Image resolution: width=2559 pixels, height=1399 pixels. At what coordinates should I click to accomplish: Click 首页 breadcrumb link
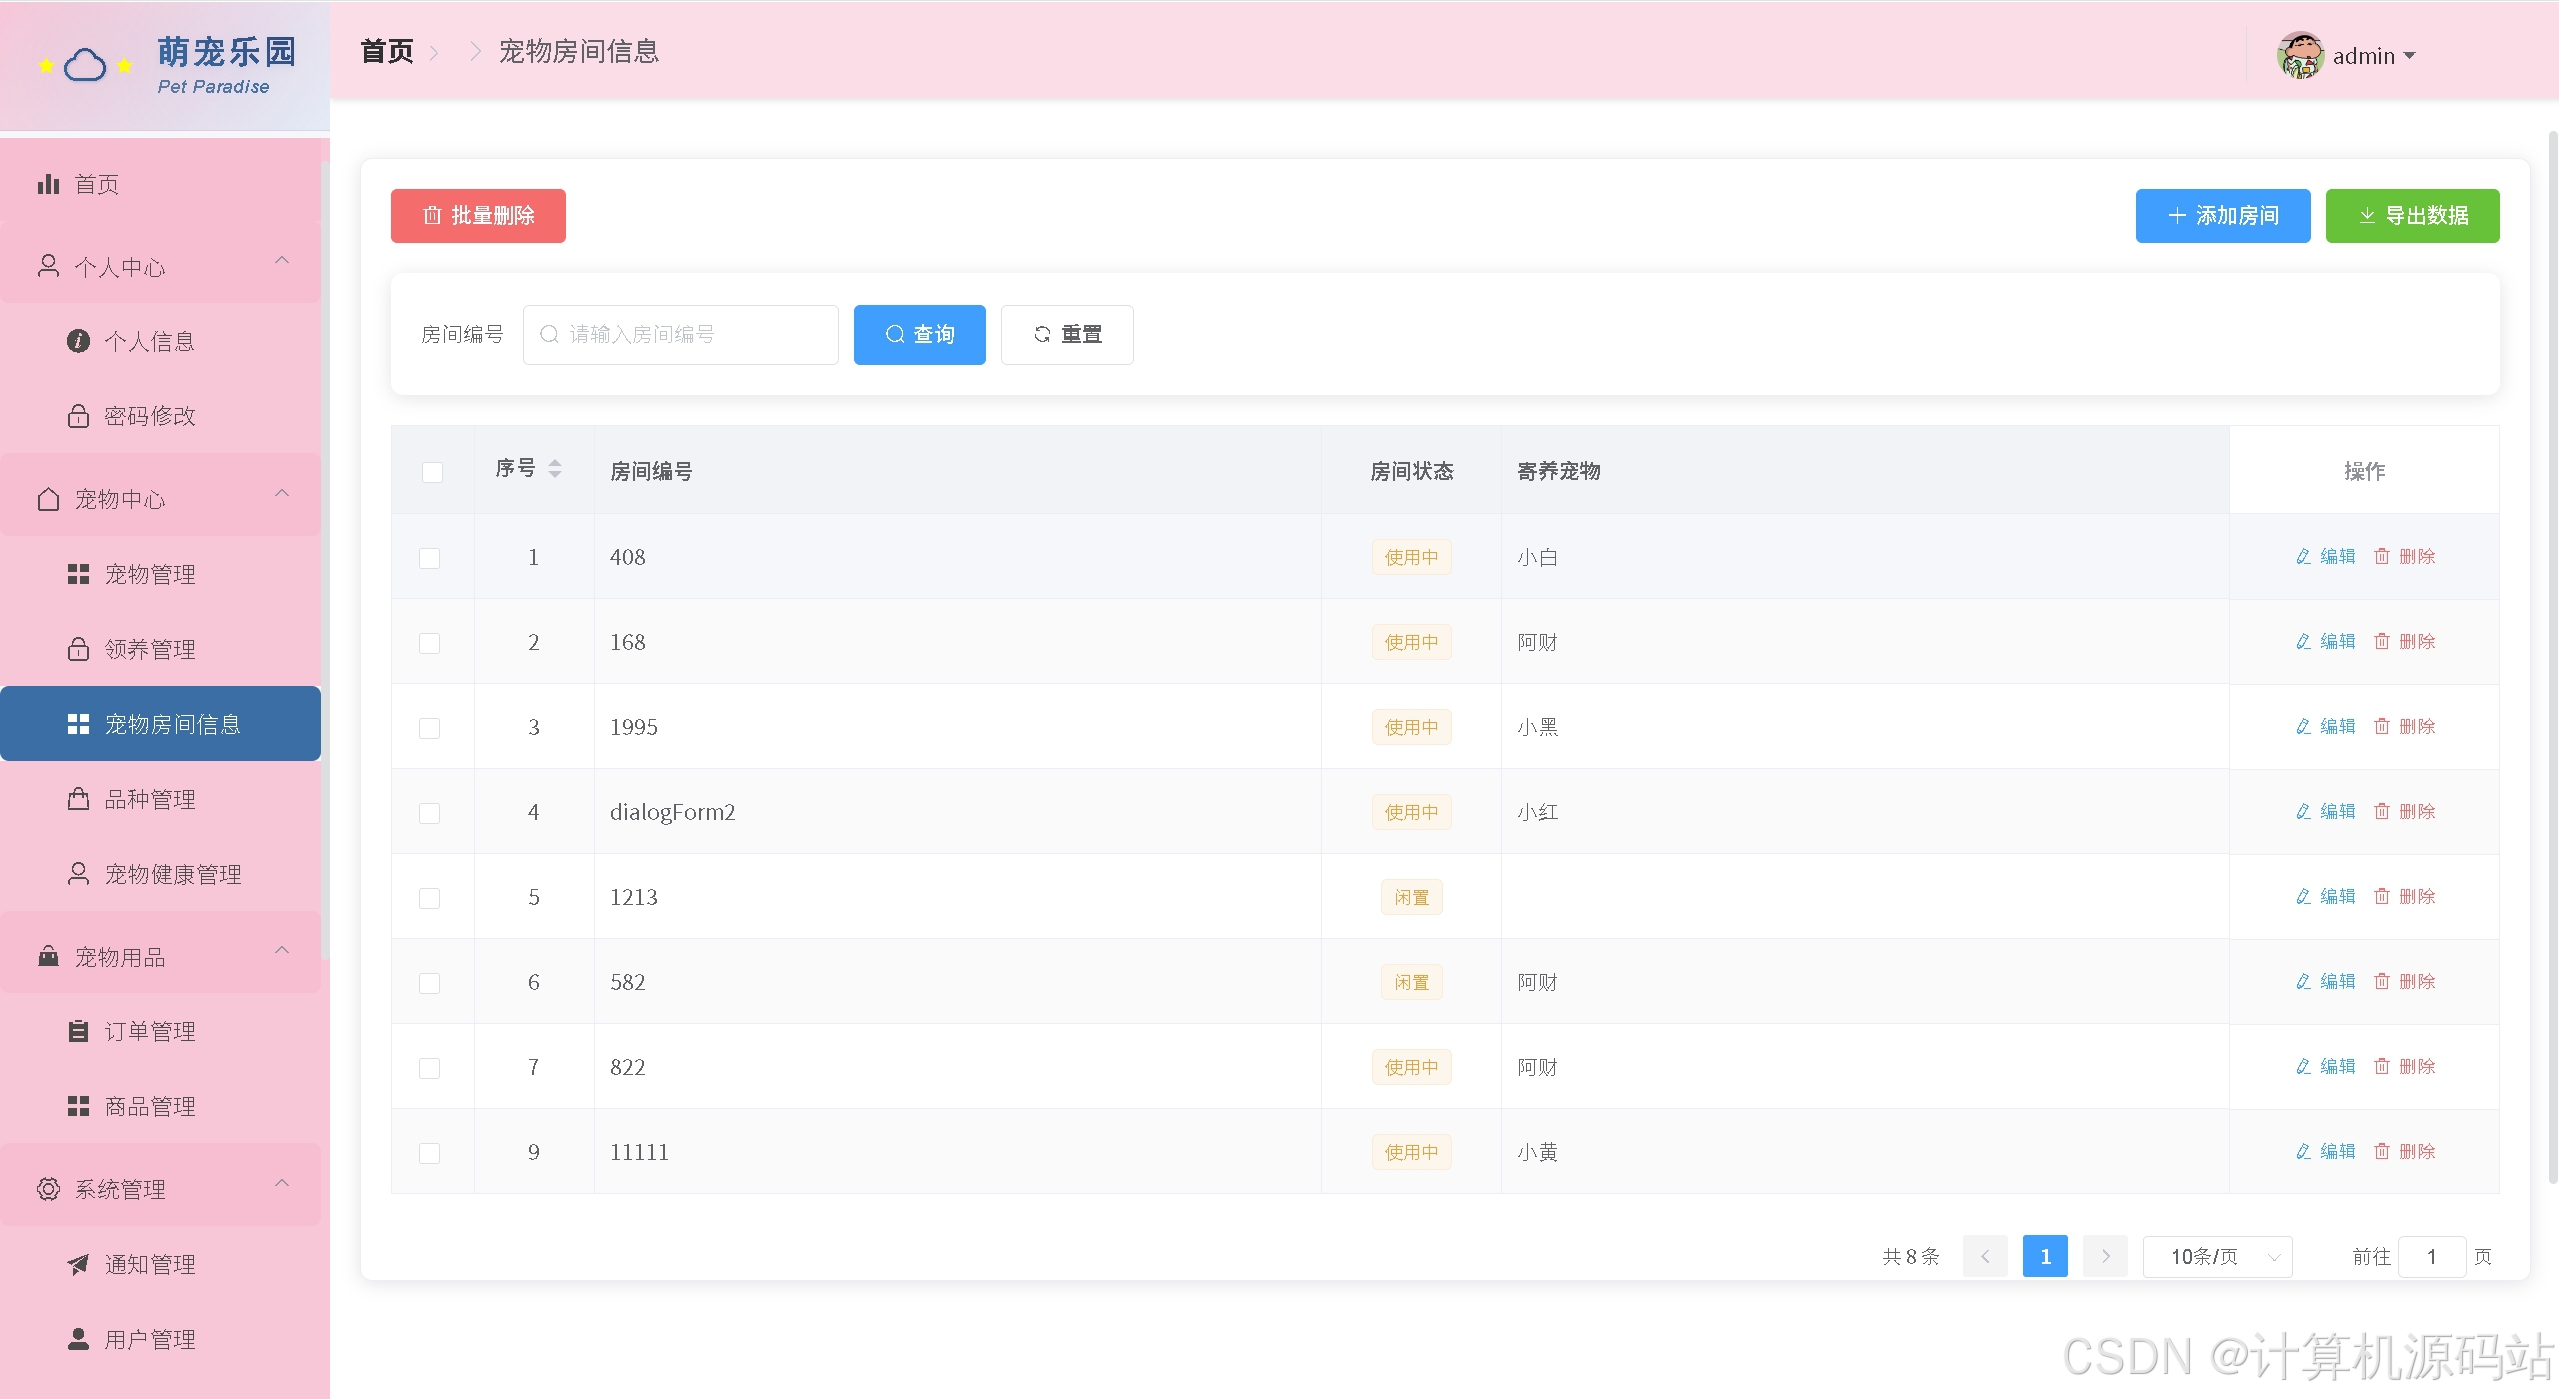pyautogui.click(x=387, y=51)
